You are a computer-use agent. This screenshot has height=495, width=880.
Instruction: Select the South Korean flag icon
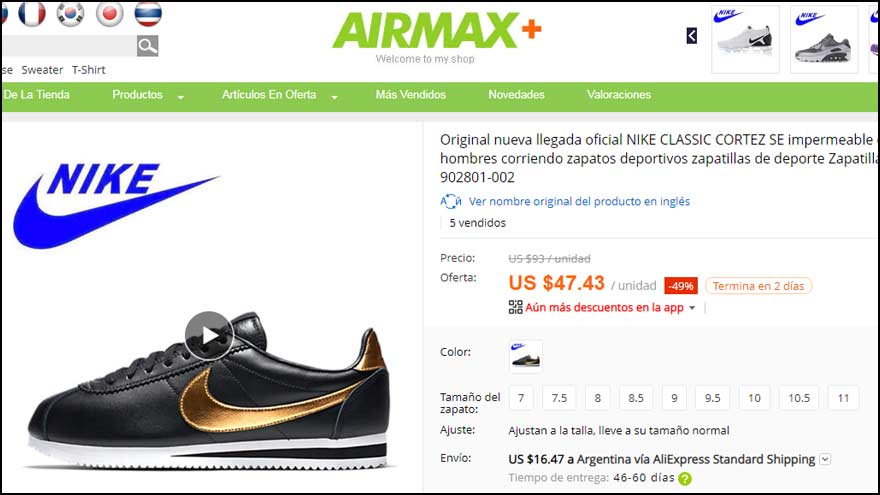(x=71, y=14)
